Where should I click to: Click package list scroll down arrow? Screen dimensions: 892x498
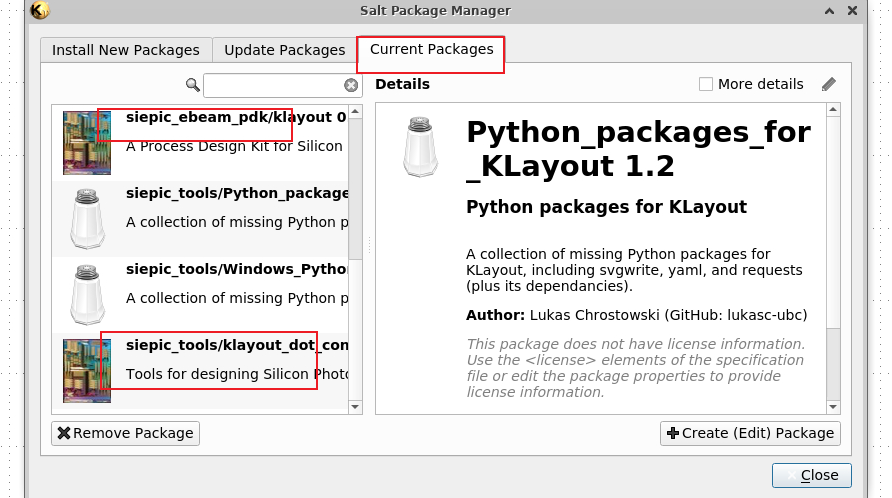(x=356, y=406)
